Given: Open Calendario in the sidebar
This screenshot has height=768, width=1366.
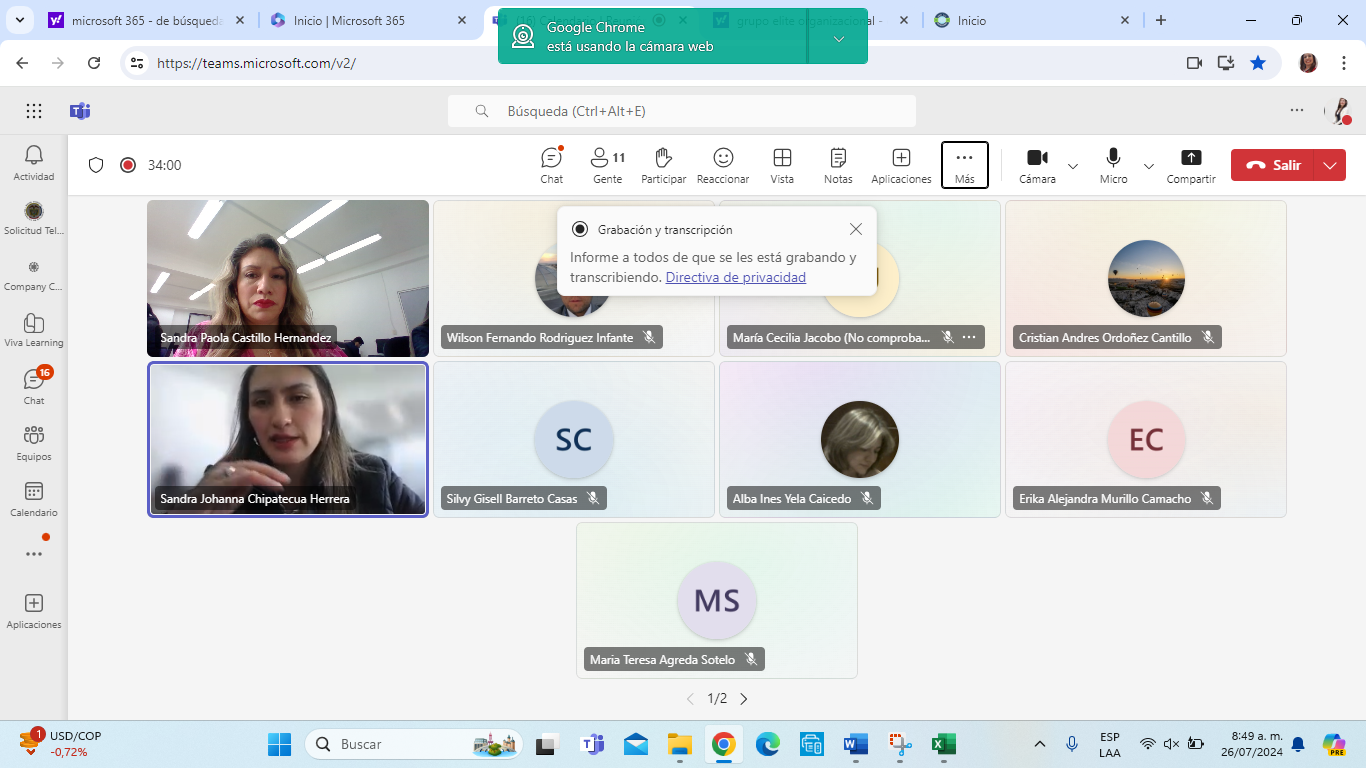Looking at the screenshot, I should (x=34, y=499).
